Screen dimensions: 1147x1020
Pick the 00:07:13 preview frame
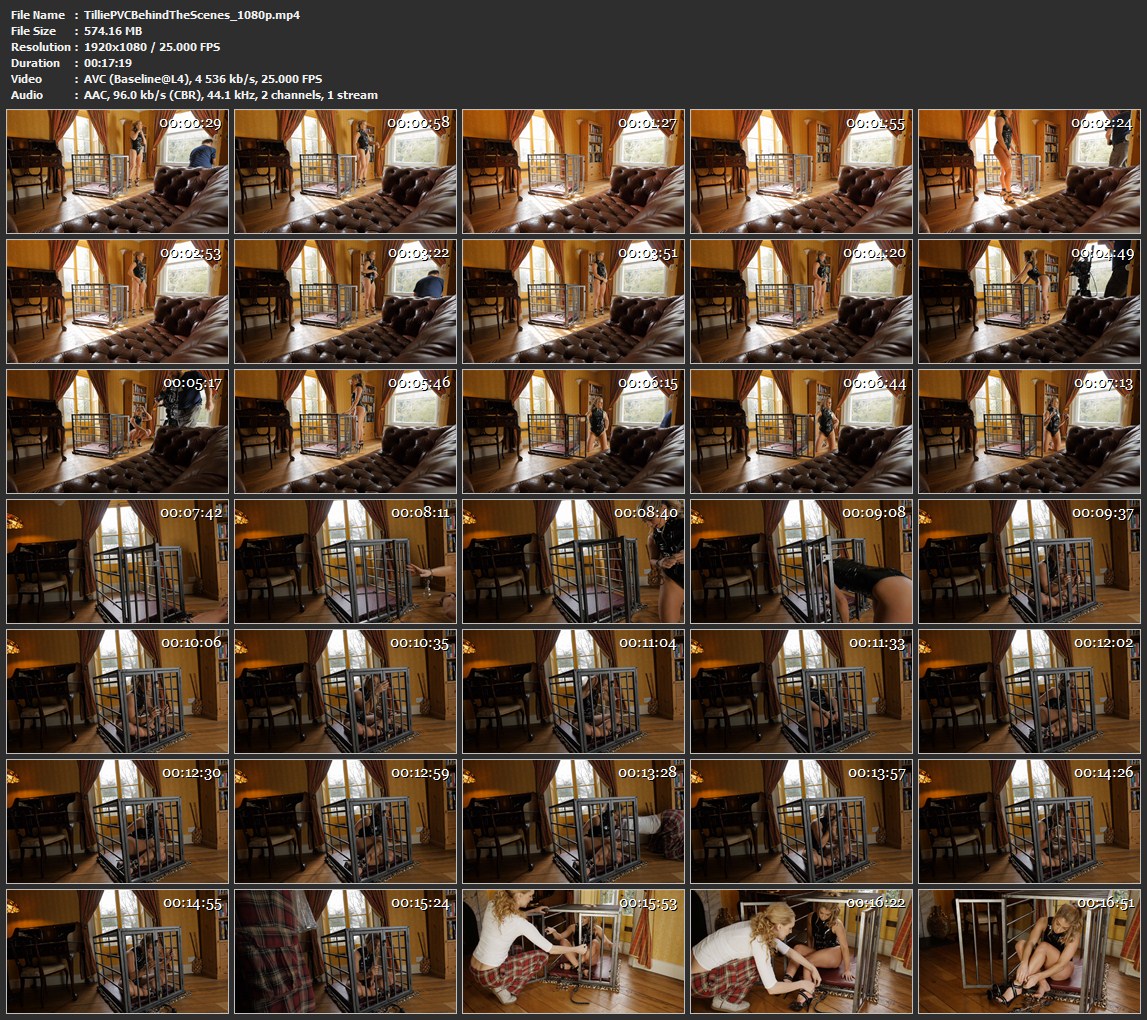click(x=1029, y=431)
